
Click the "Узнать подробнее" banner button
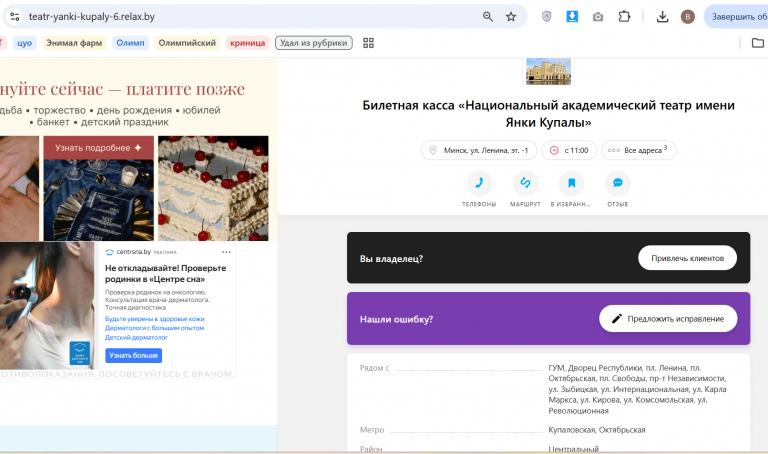tap(98, 148)
